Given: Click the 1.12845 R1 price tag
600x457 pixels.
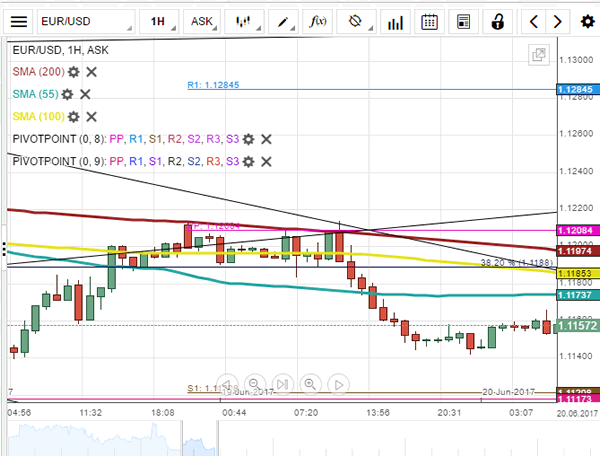Looking at the screenshot, I should point(578,90).
